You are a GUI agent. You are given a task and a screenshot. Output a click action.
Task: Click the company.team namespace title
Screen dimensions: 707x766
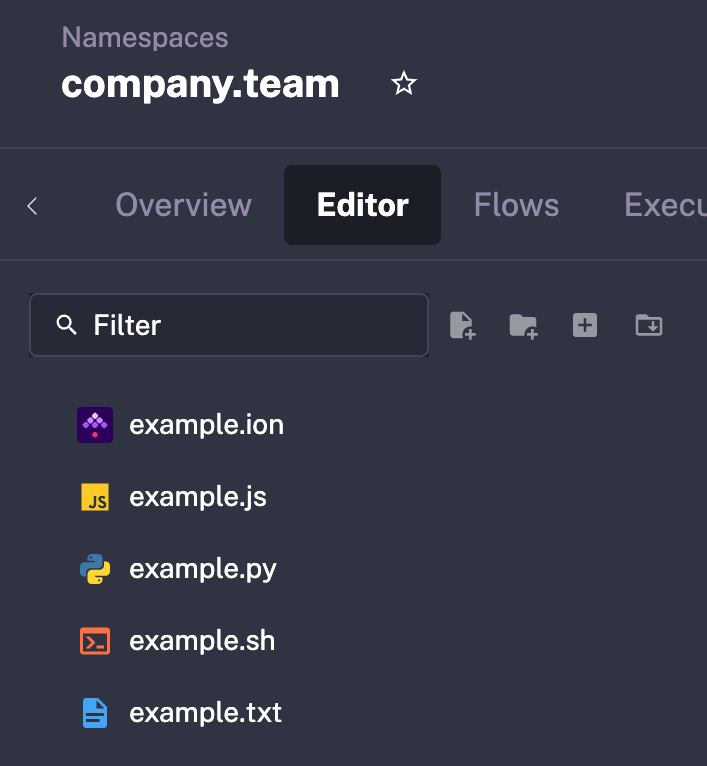pyautogui.click(x=200, y=84)
